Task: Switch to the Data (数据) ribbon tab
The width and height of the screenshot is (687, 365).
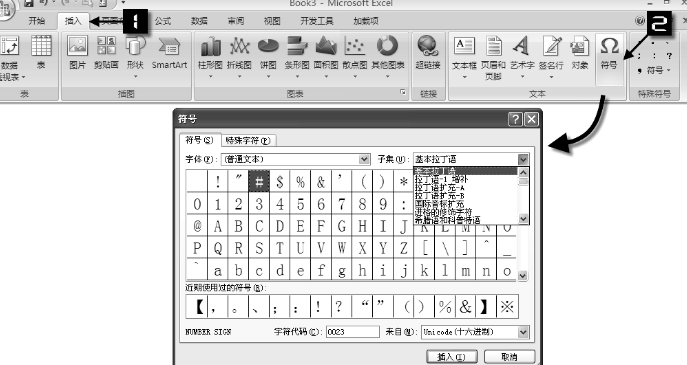Action: click(x=199, y=21)
